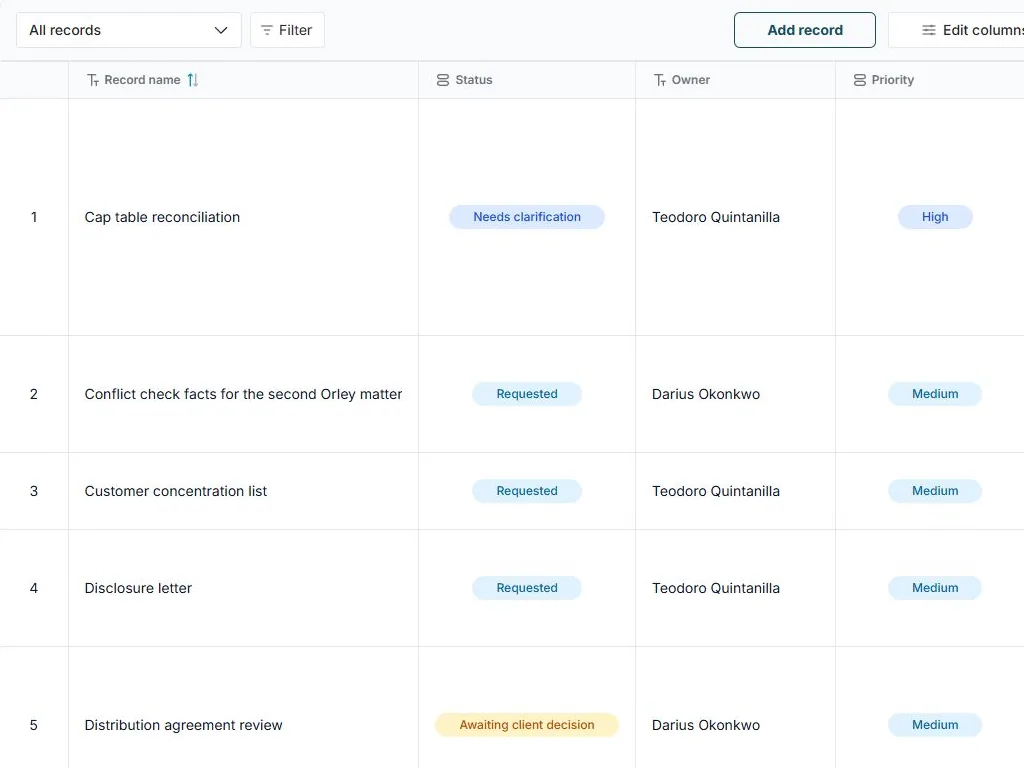Click the Owner column header label

(690, 80)
